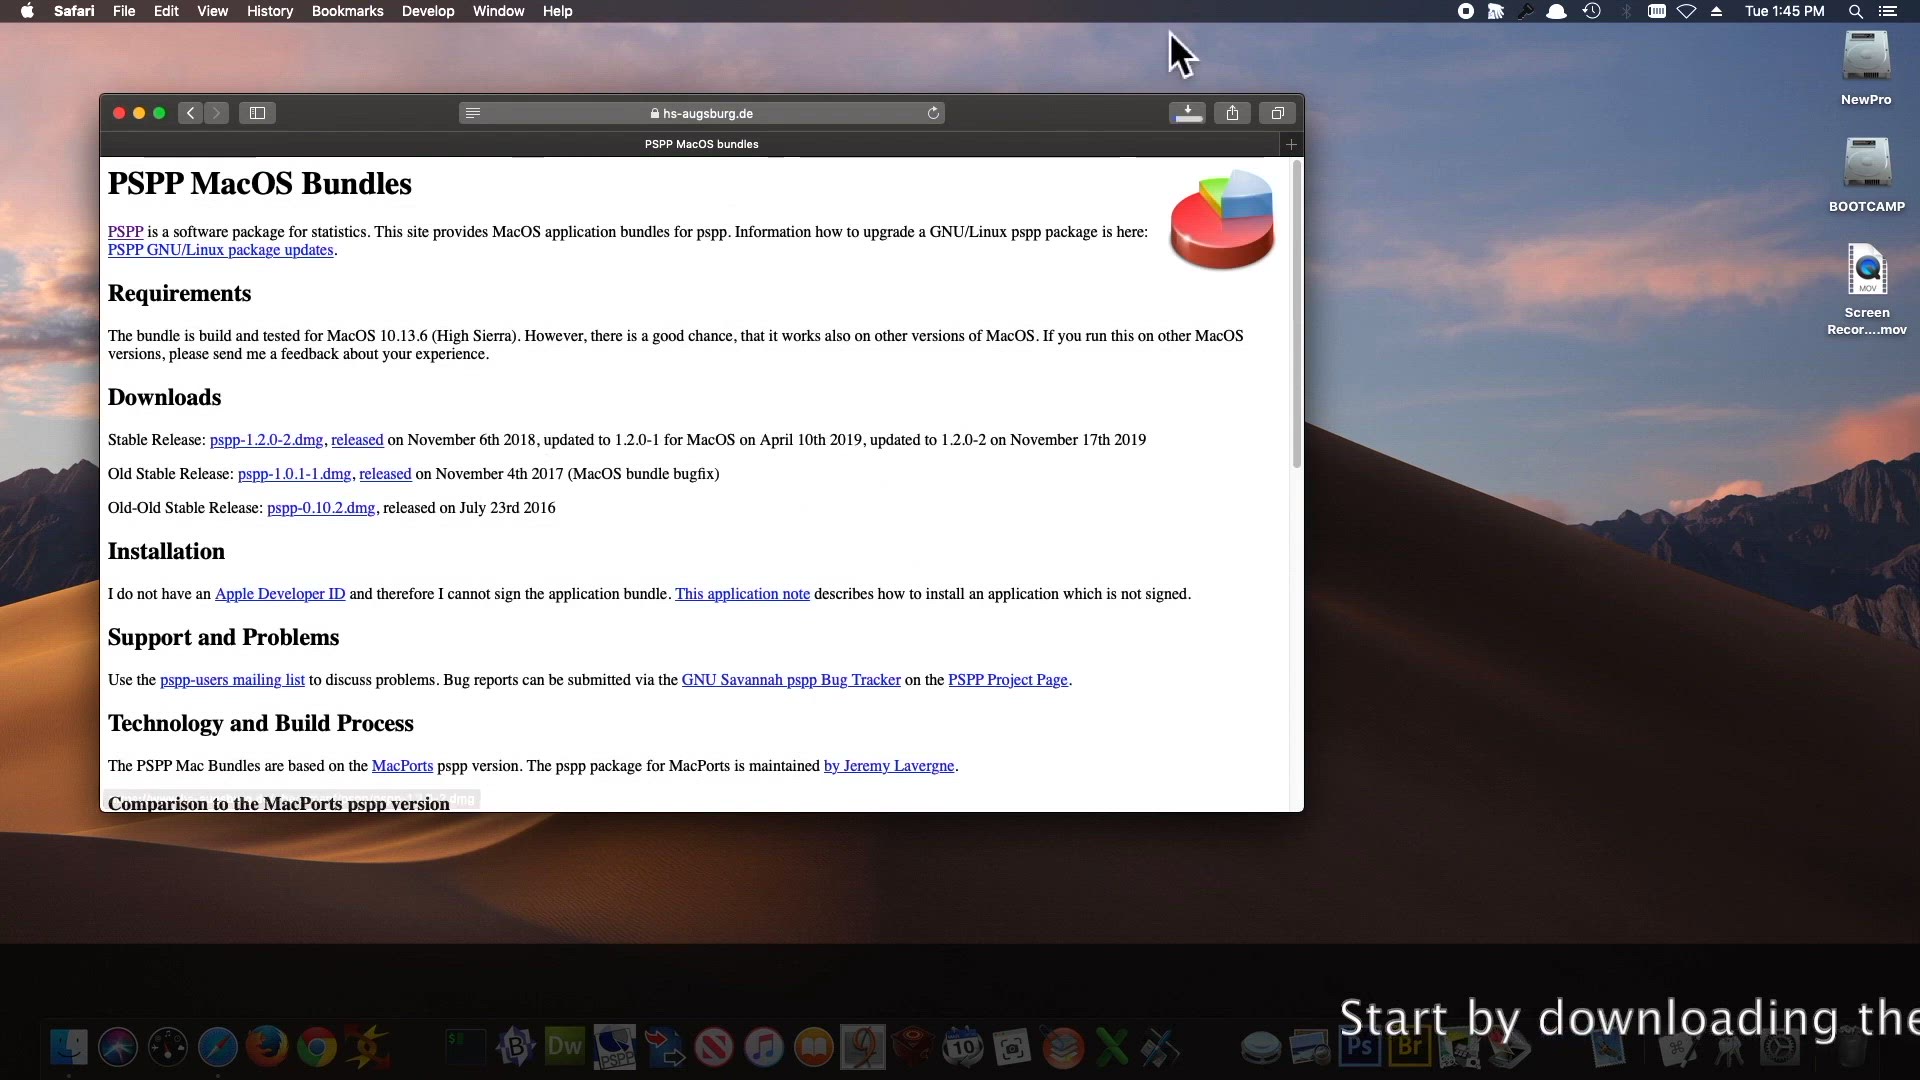Open PSPP GNU/Linux package updates link
Image resolution: width=1920 pixels, height=1080 pixels.
pyautogui.click(x=220, y=250)
